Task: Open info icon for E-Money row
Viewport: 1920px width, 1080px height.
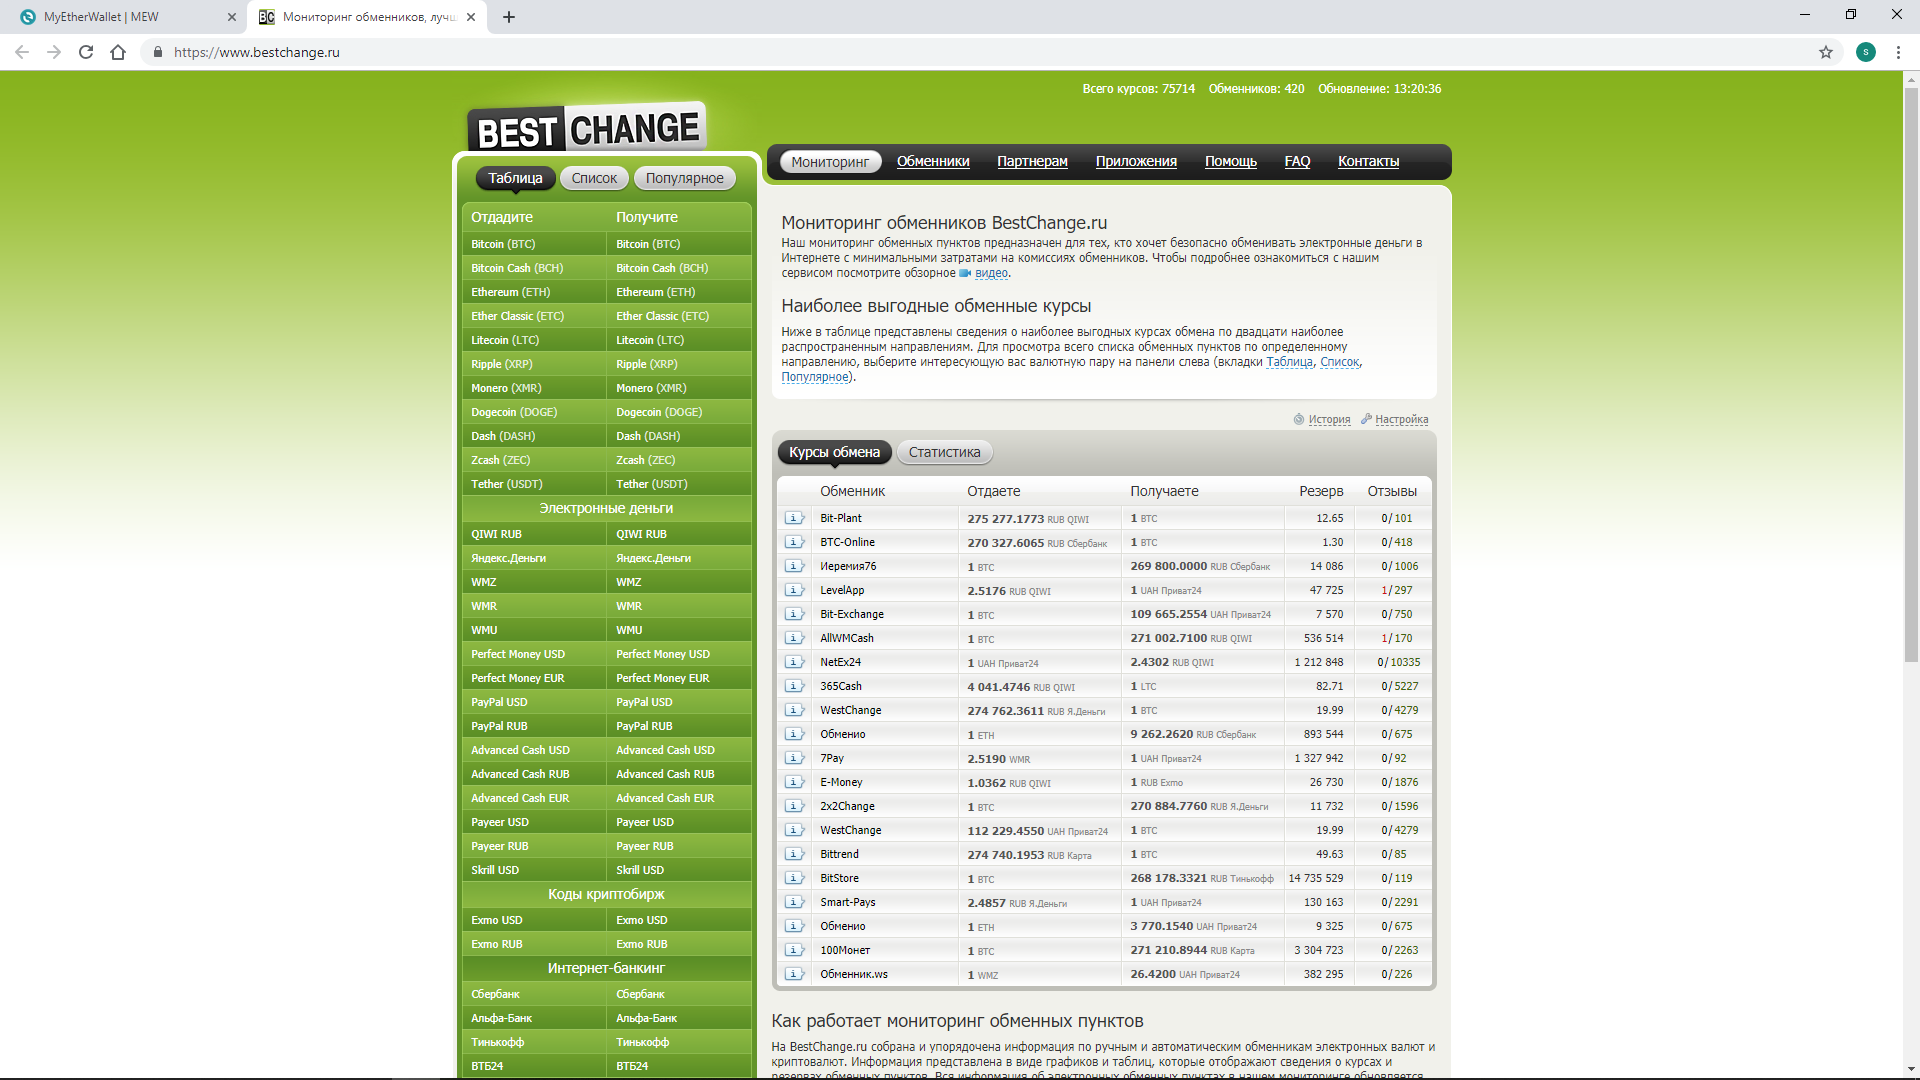Action: coord(795,782)
